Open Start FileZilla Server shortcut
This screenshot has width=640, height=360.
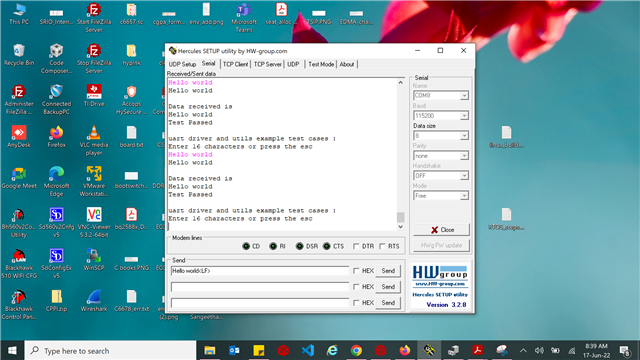coord(94,17)
